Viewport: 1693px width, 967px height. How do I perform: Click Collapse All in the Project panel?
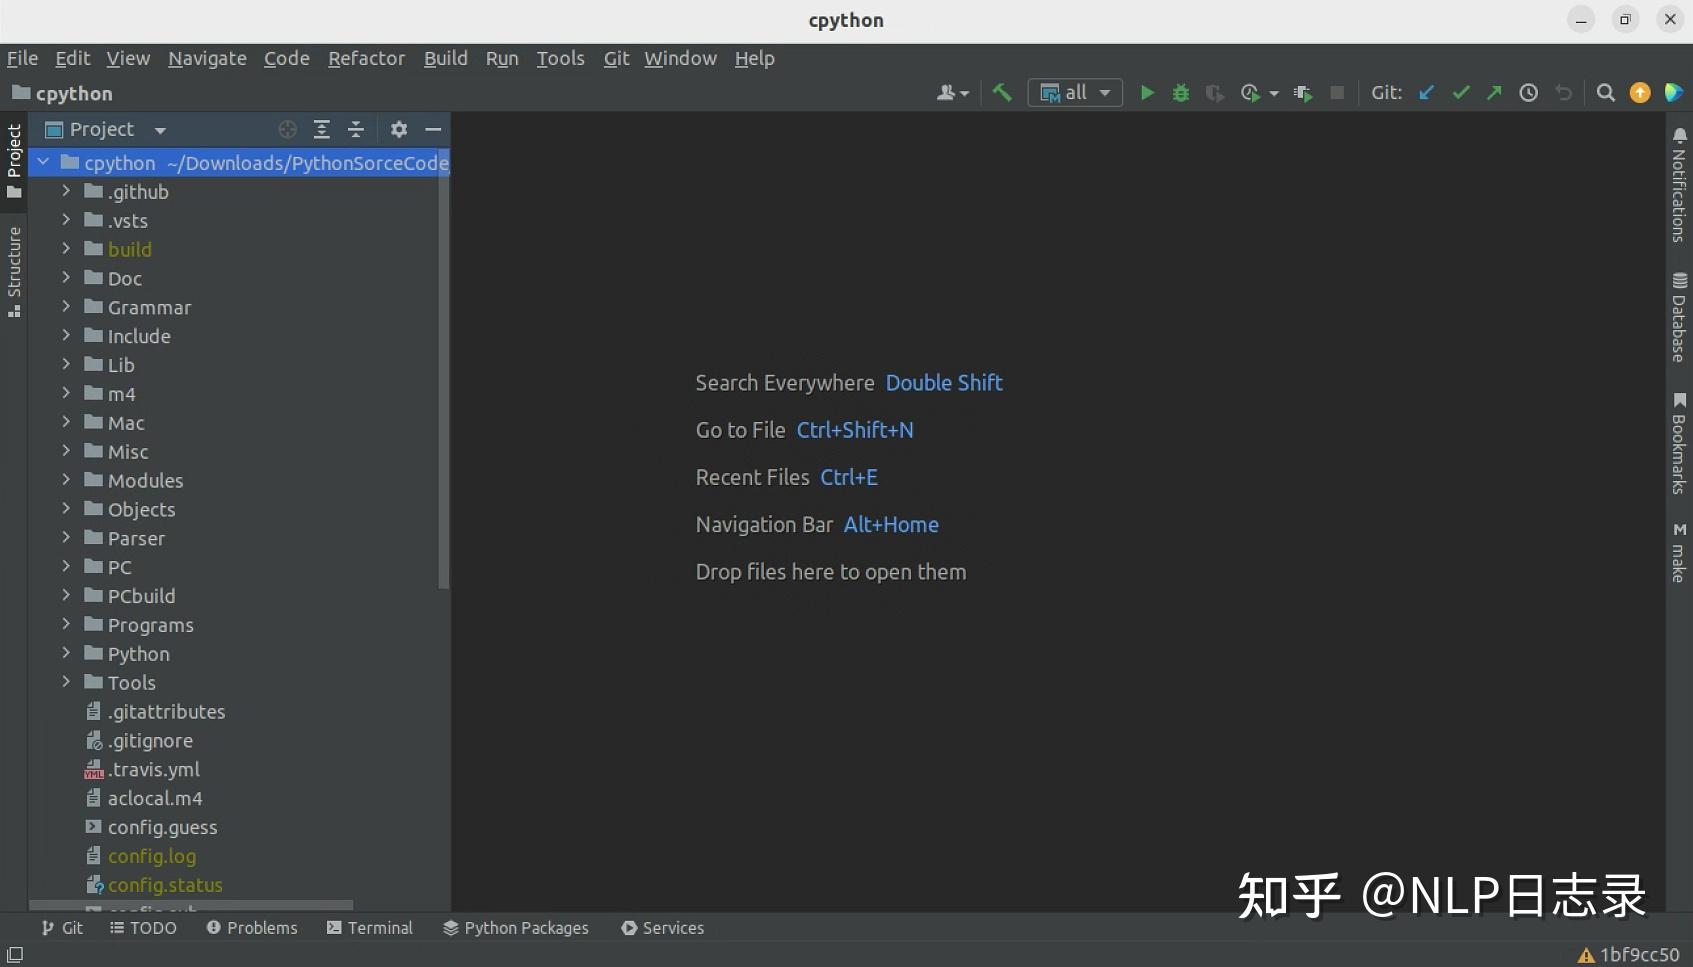[x=356, y=129]
